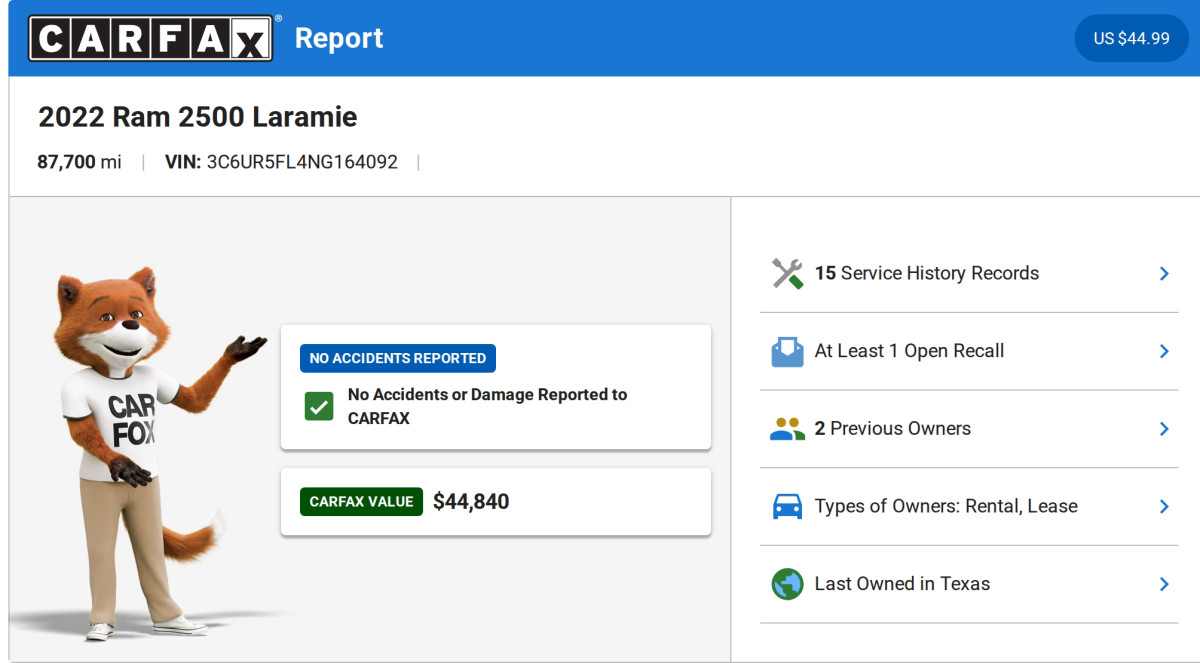Click the green checkmark no-accidents box
The image size is (1200, 663).
(319, 407)
